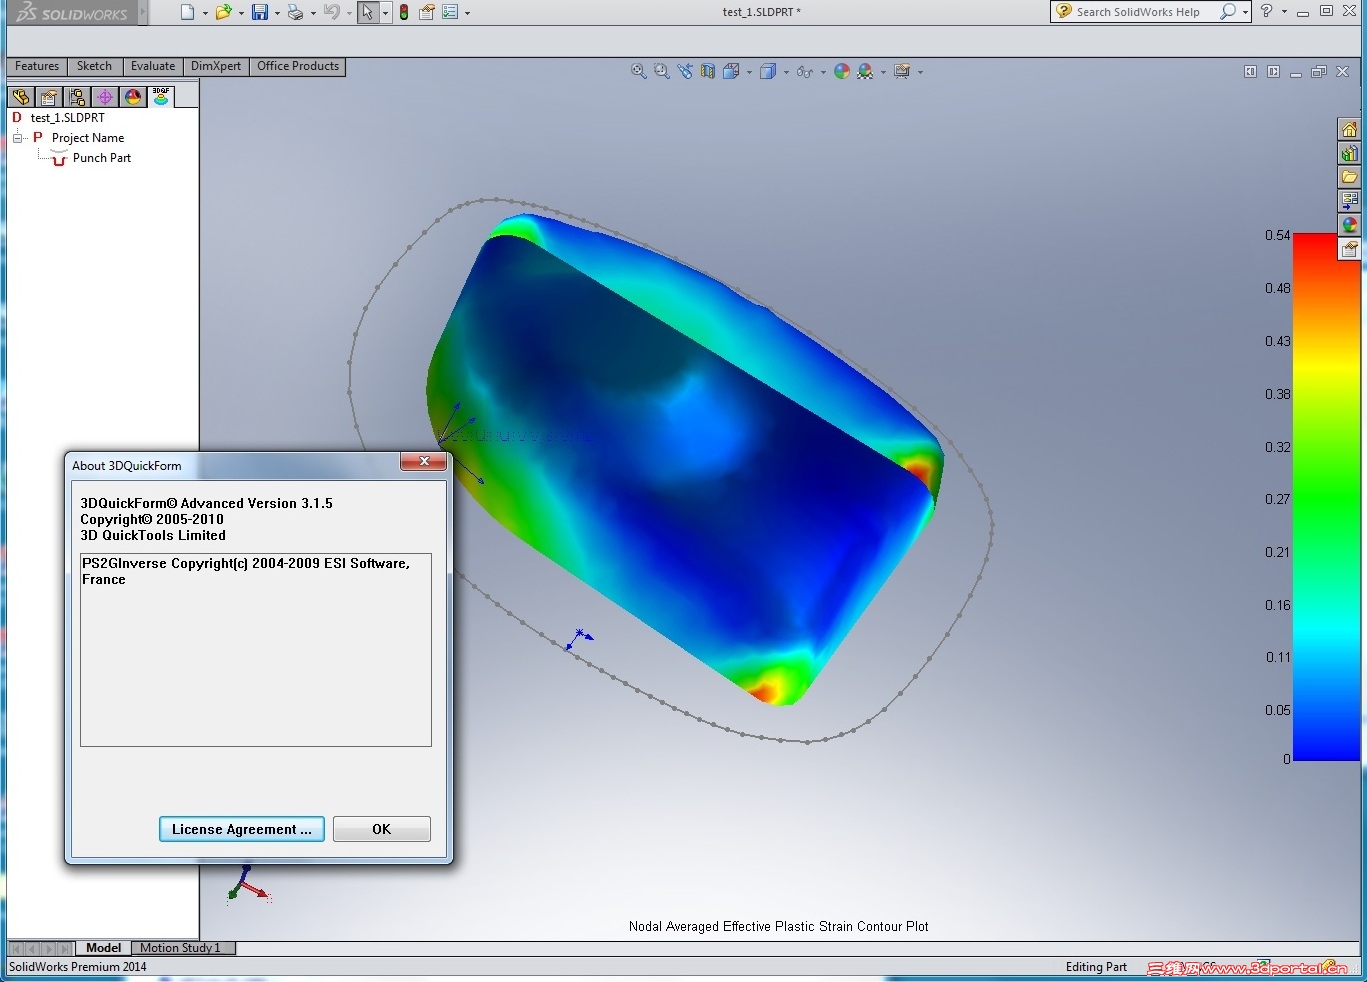
Task: Open File Explorer folder icon in task pane
Action: pos(1350,177)
